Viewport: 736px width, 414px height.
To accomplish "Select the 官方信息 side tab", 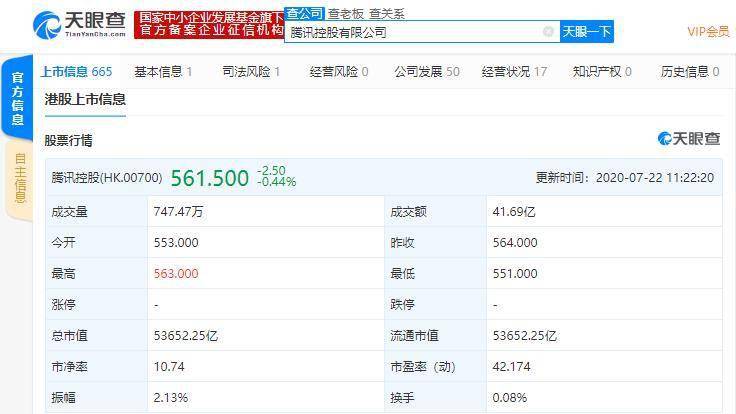I will click(x=17, y=98).
